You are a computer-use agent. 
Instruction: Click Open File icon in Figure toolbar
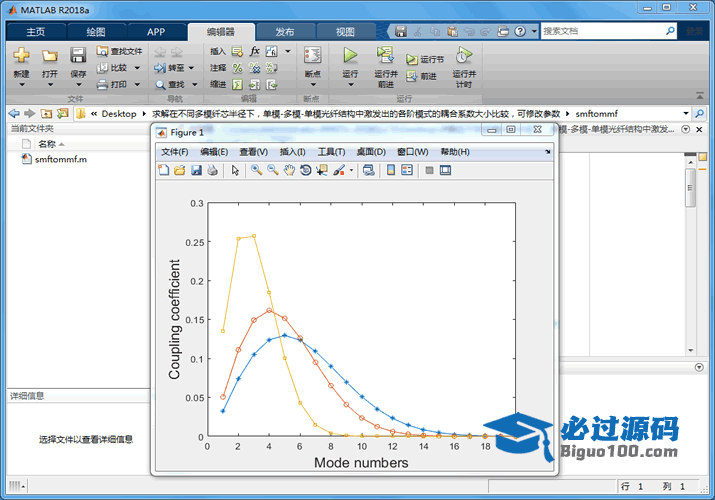click(180, 170)
